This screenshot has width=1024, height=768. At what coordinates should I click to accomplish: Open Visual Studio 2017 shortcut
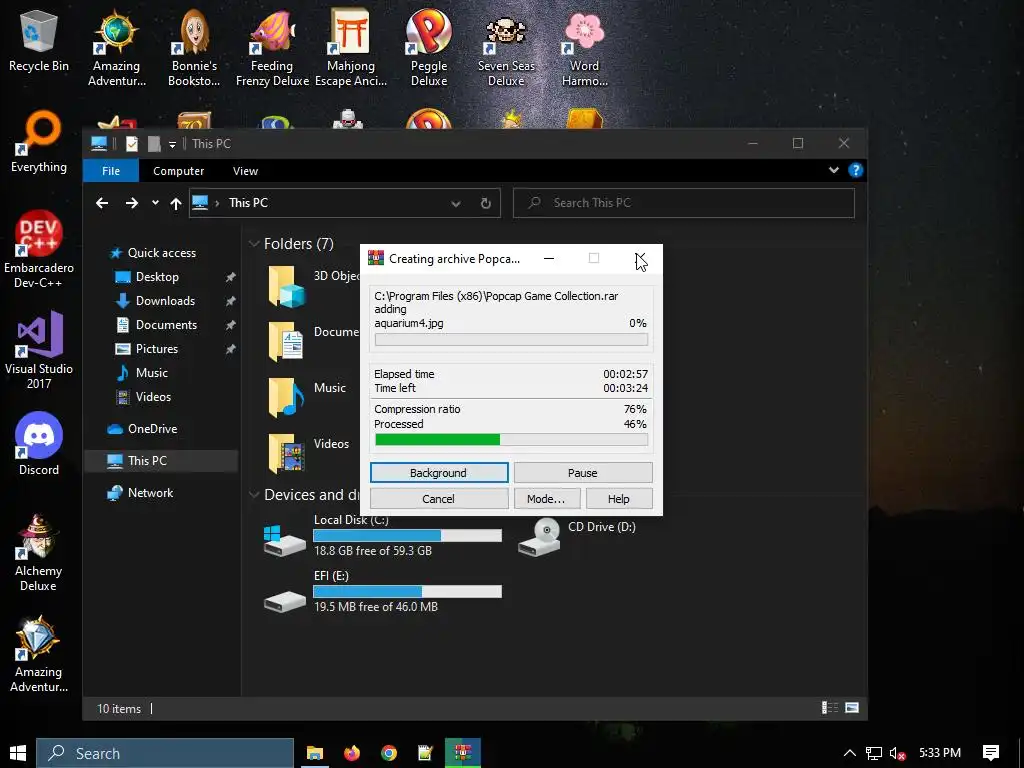point(39,351)
